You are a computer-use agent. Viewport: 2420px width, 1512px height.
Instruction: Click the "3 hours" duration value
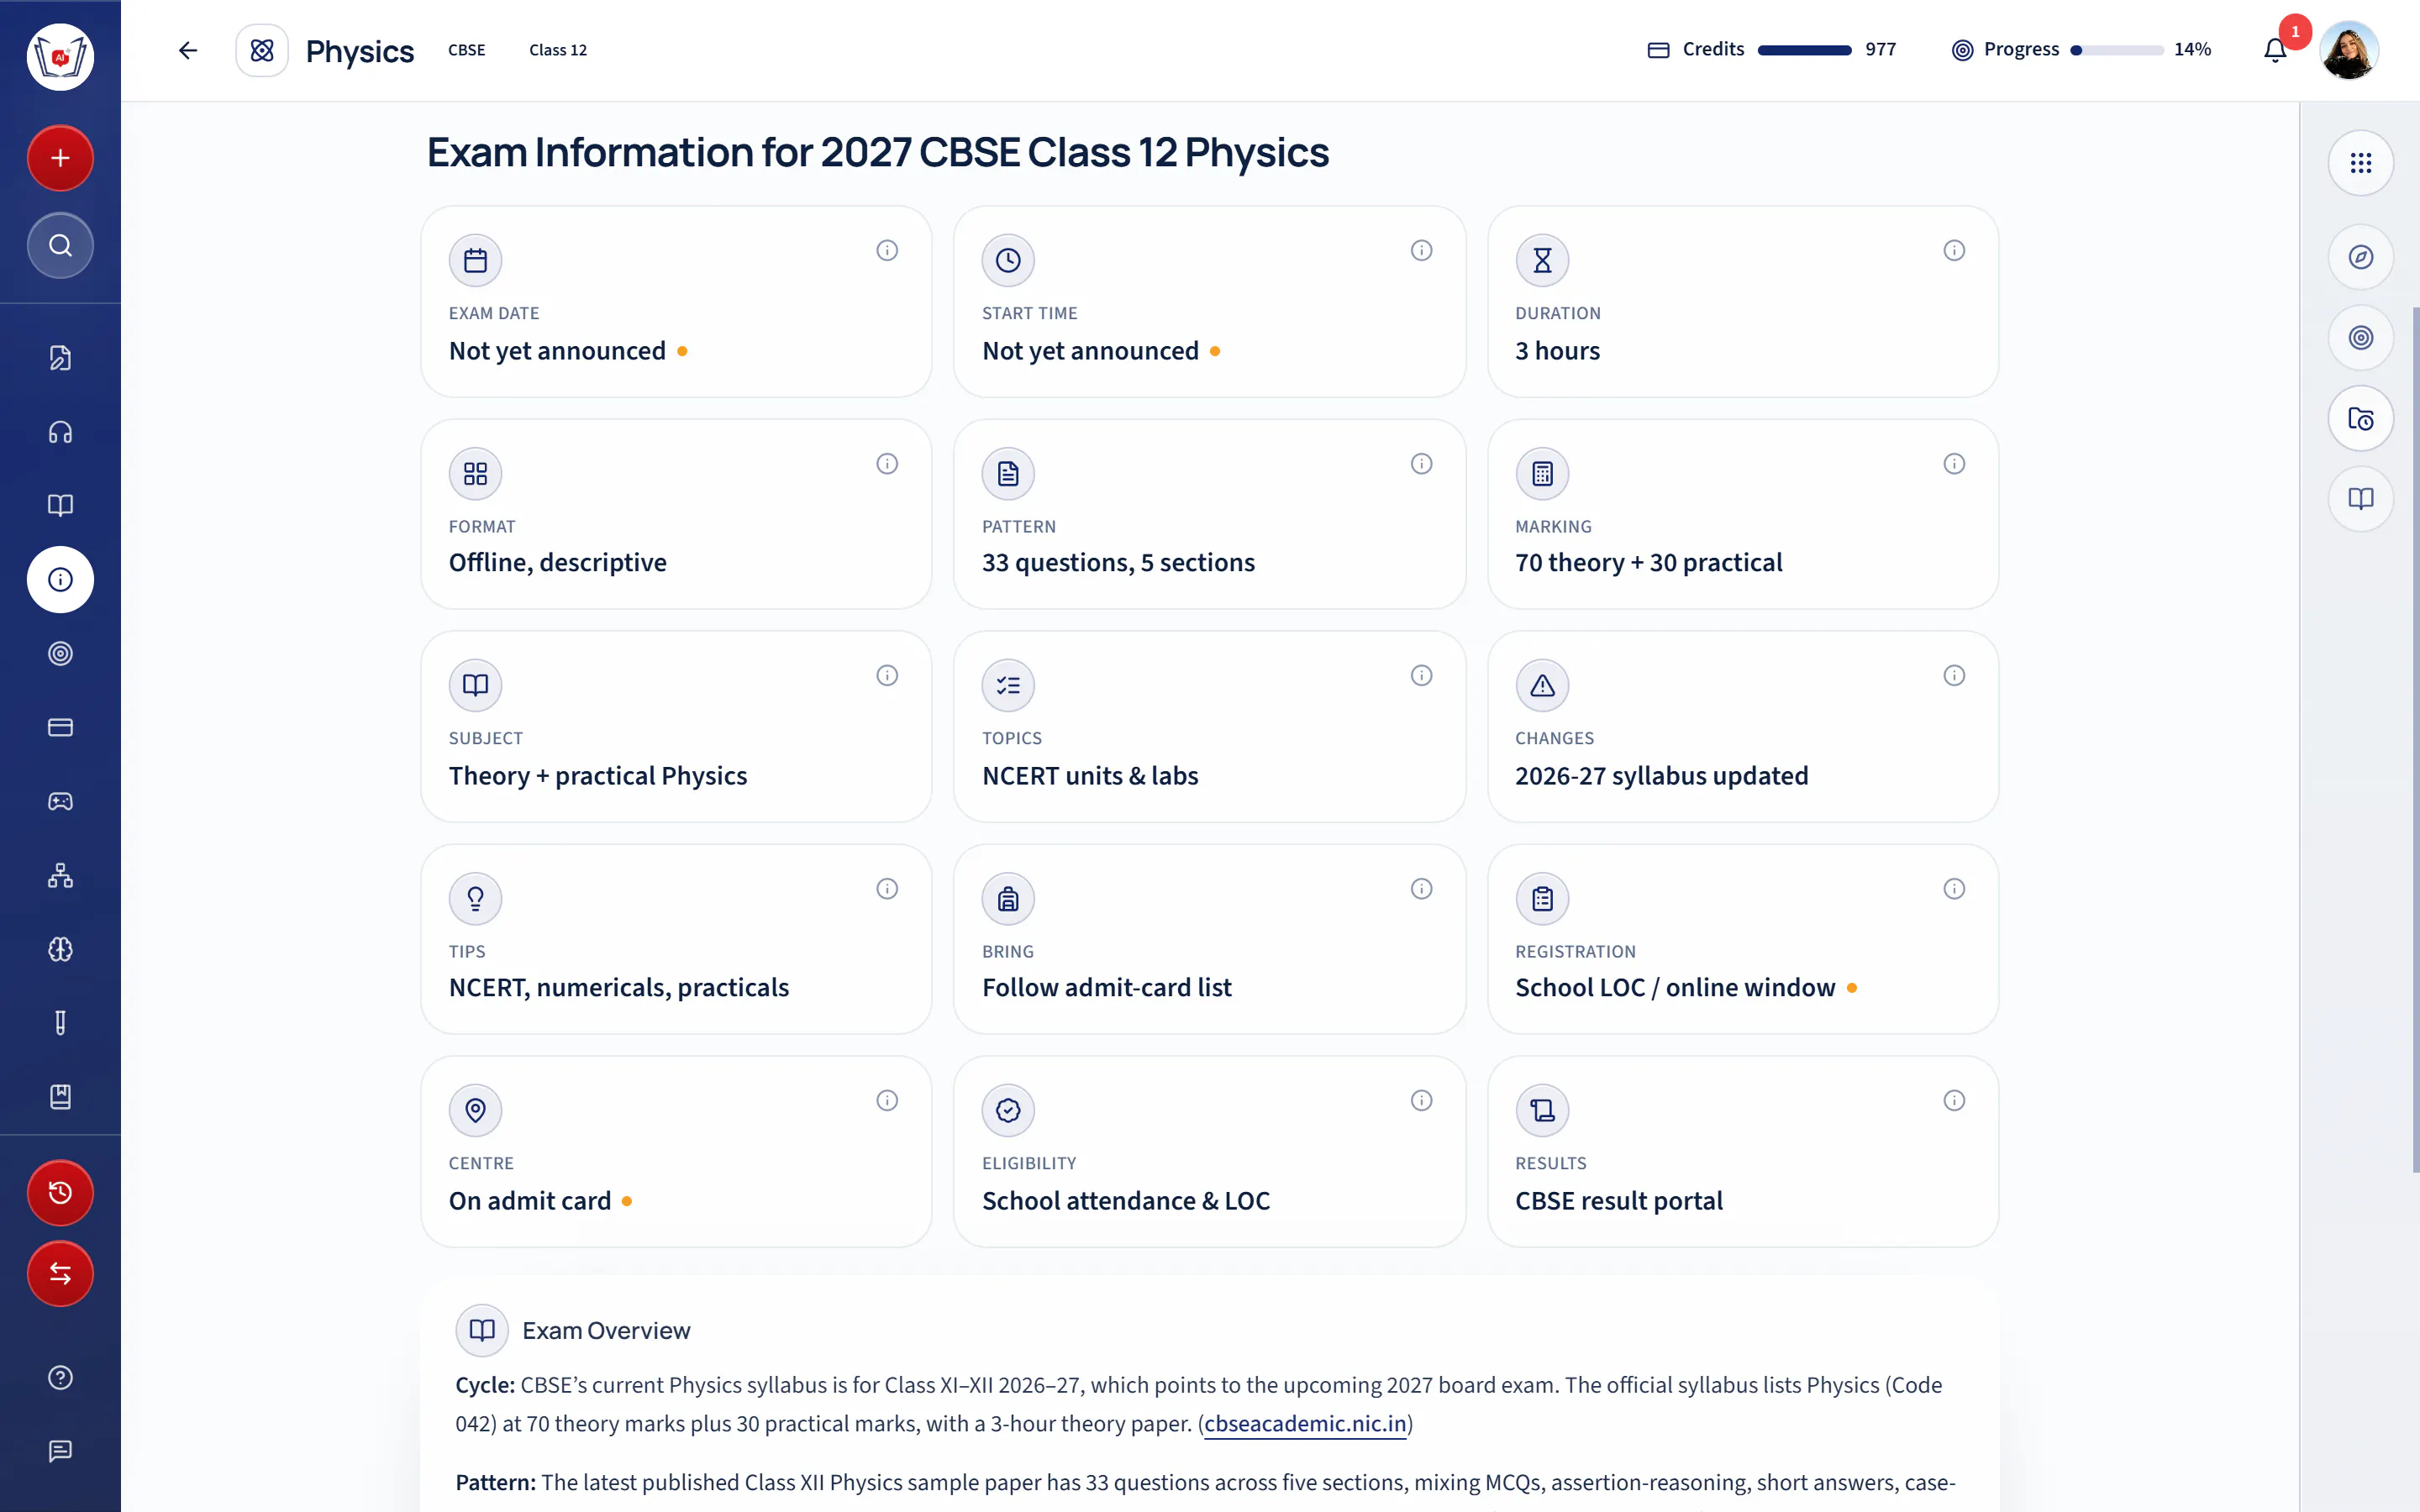(x=1557, y=351)
